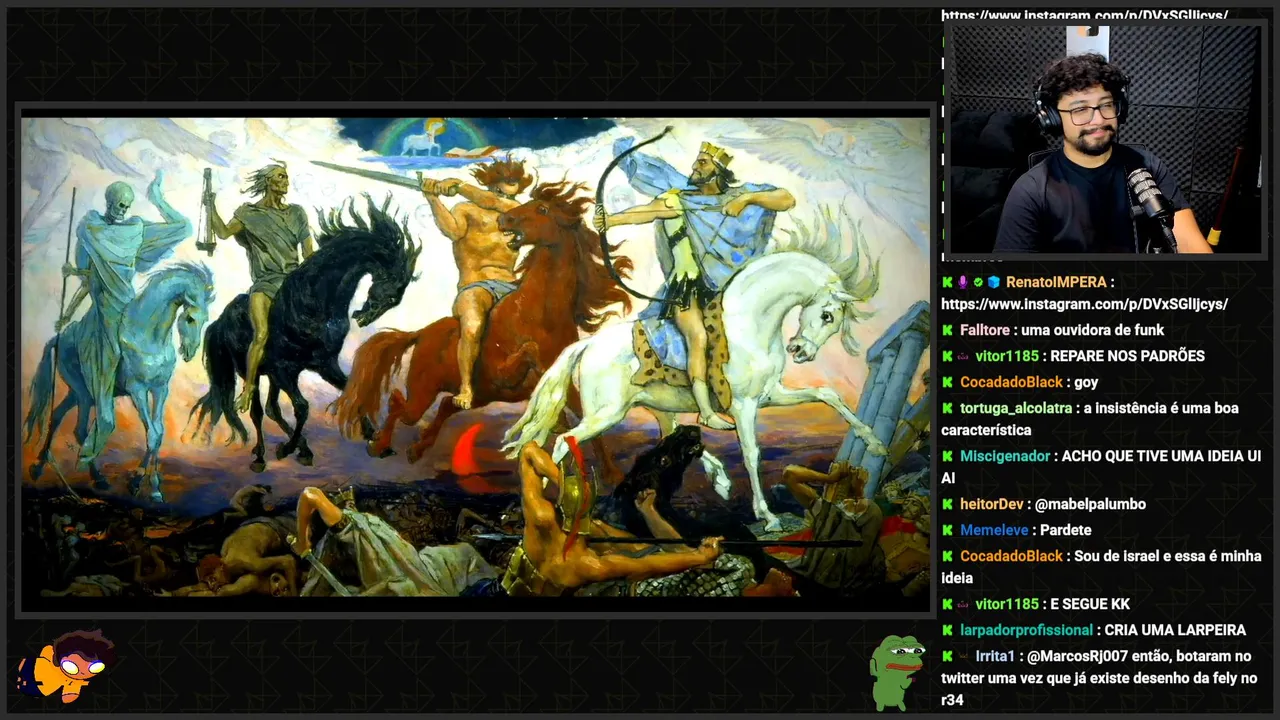Click the purple microphone badge of RenatoIMPERA
This screenshot has width=1280, height=720.
point(963,282)
